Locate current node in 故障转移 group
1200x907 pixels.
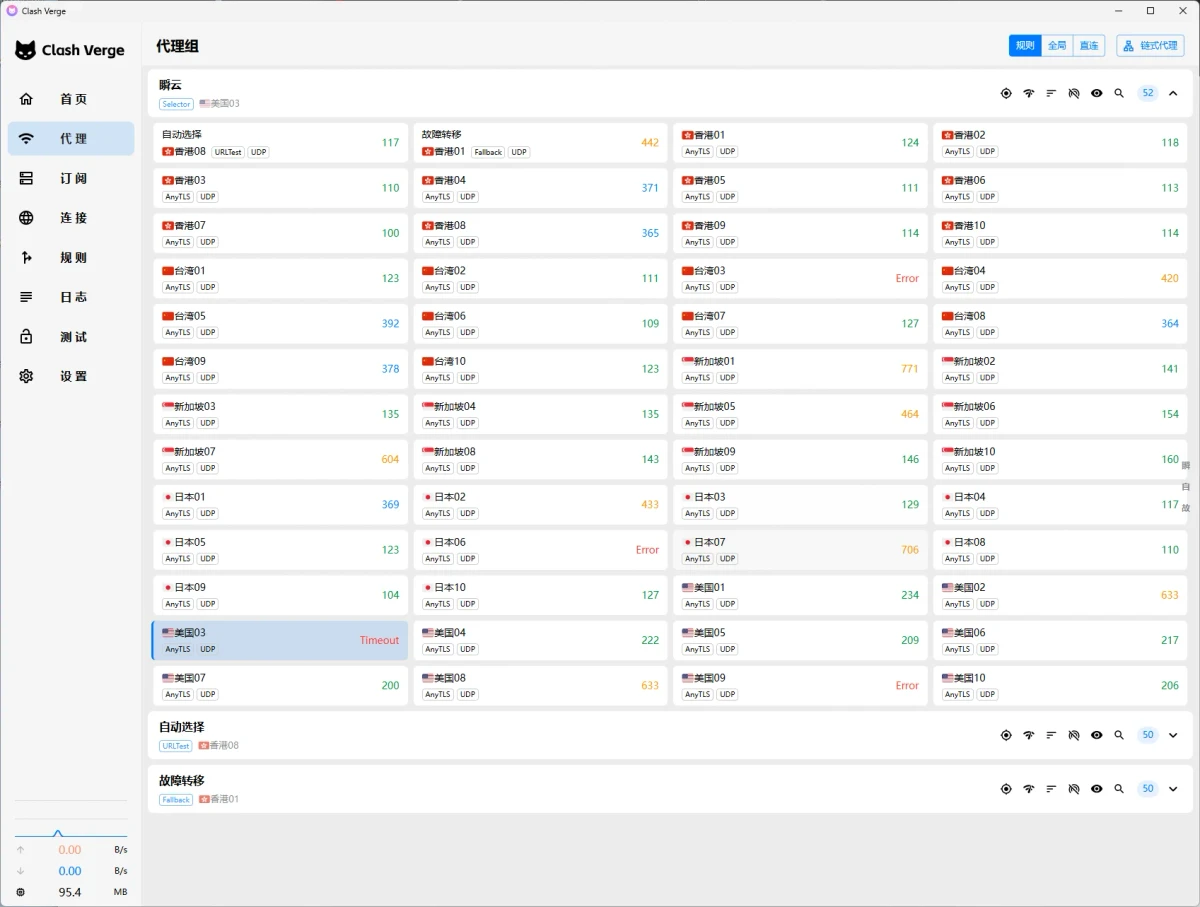point(1006,789)
